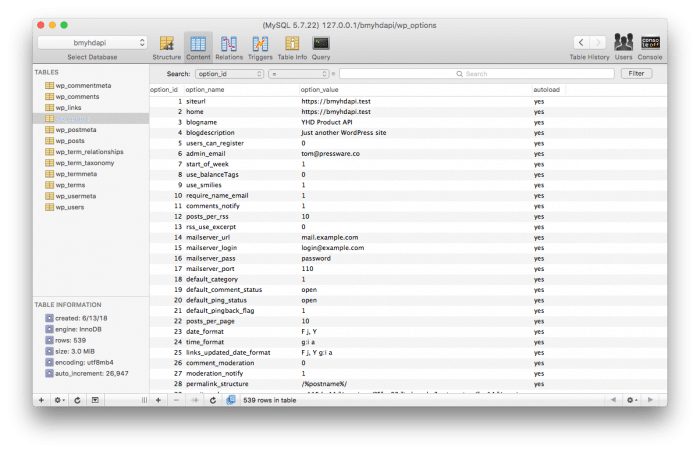Click the sidebar resize handle grip
This screenshot has height=453, width=700.
[144, 400]
